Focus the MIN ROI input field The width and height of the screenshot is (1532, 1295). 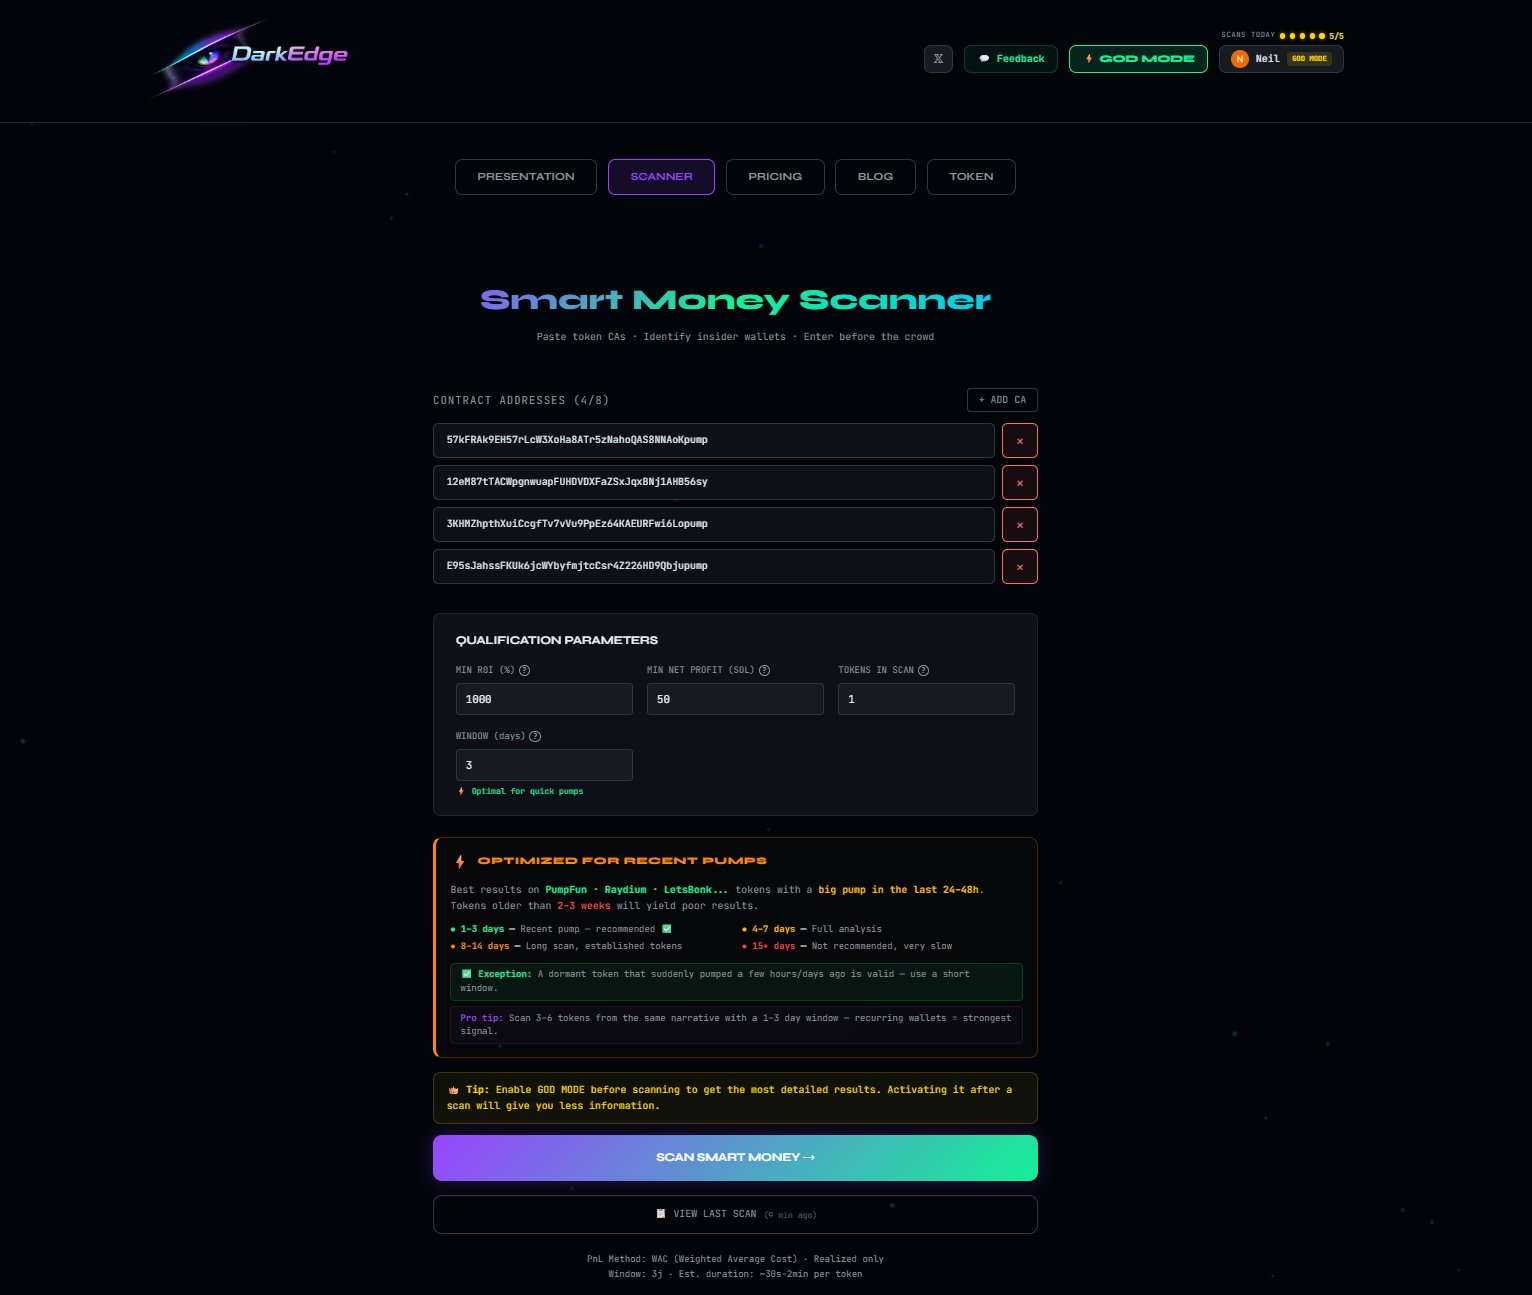pyautogui.click(x=544, y=699)
